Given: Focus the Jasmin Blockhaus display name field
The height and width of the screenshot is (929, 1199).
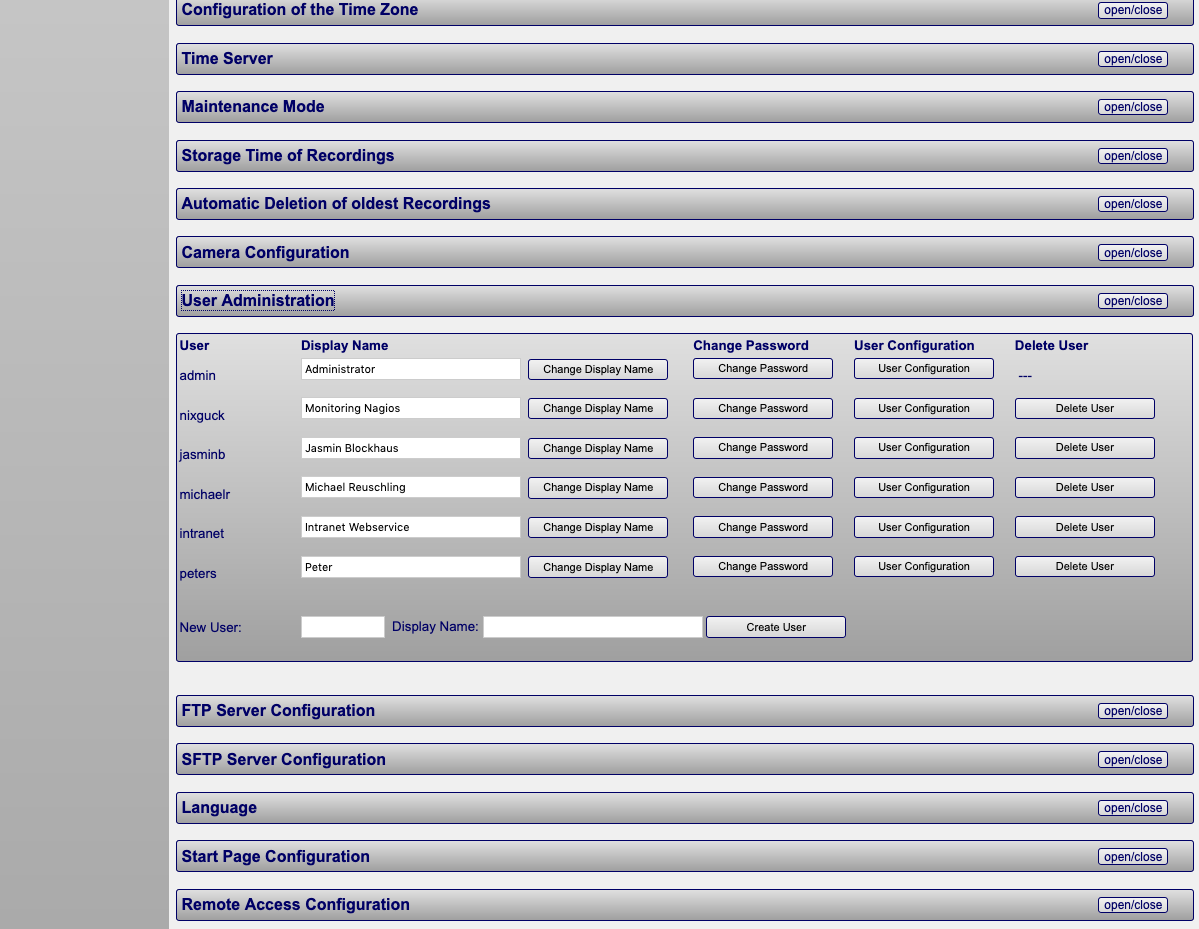Looking at the screenshot, I should pos(411,448).
